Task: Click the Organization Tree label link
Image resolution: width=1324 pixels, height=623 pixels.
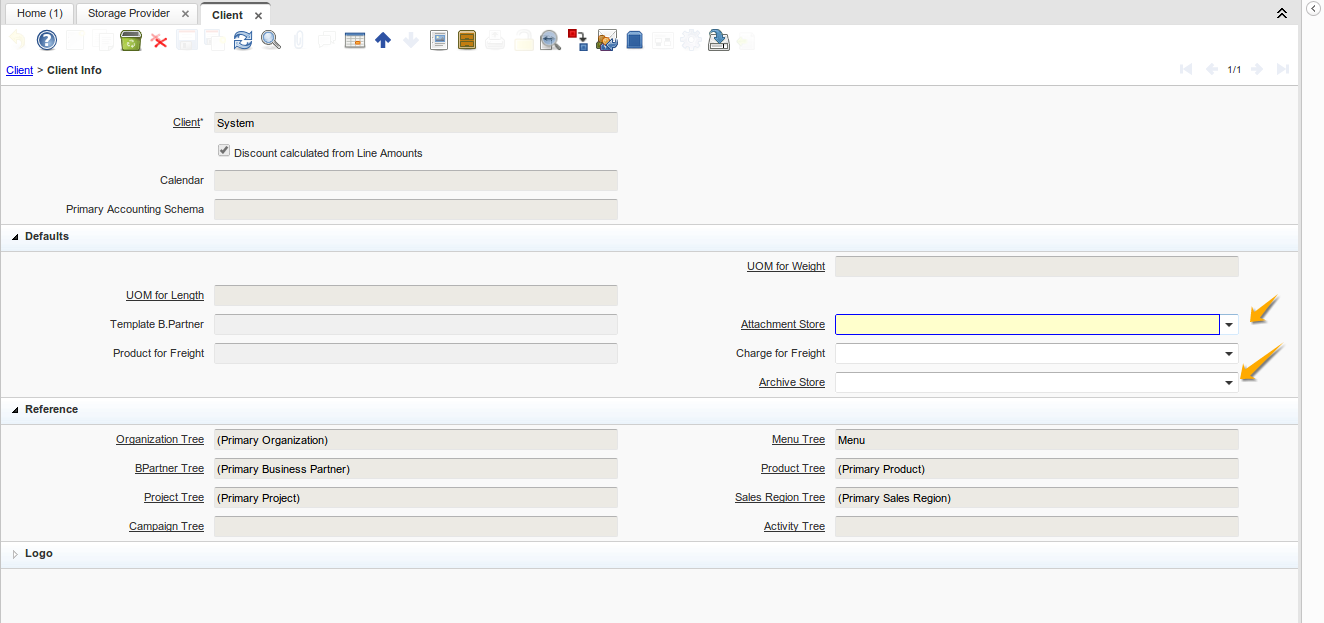Action: (x=159, y=440)
